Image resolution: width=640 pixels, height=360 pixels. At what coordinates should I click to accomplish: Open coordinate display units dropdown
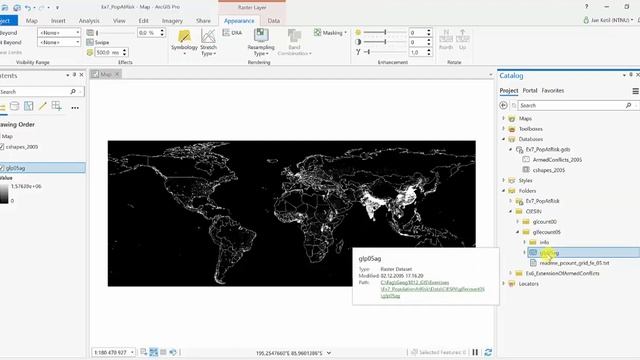(x=329, y=353)
